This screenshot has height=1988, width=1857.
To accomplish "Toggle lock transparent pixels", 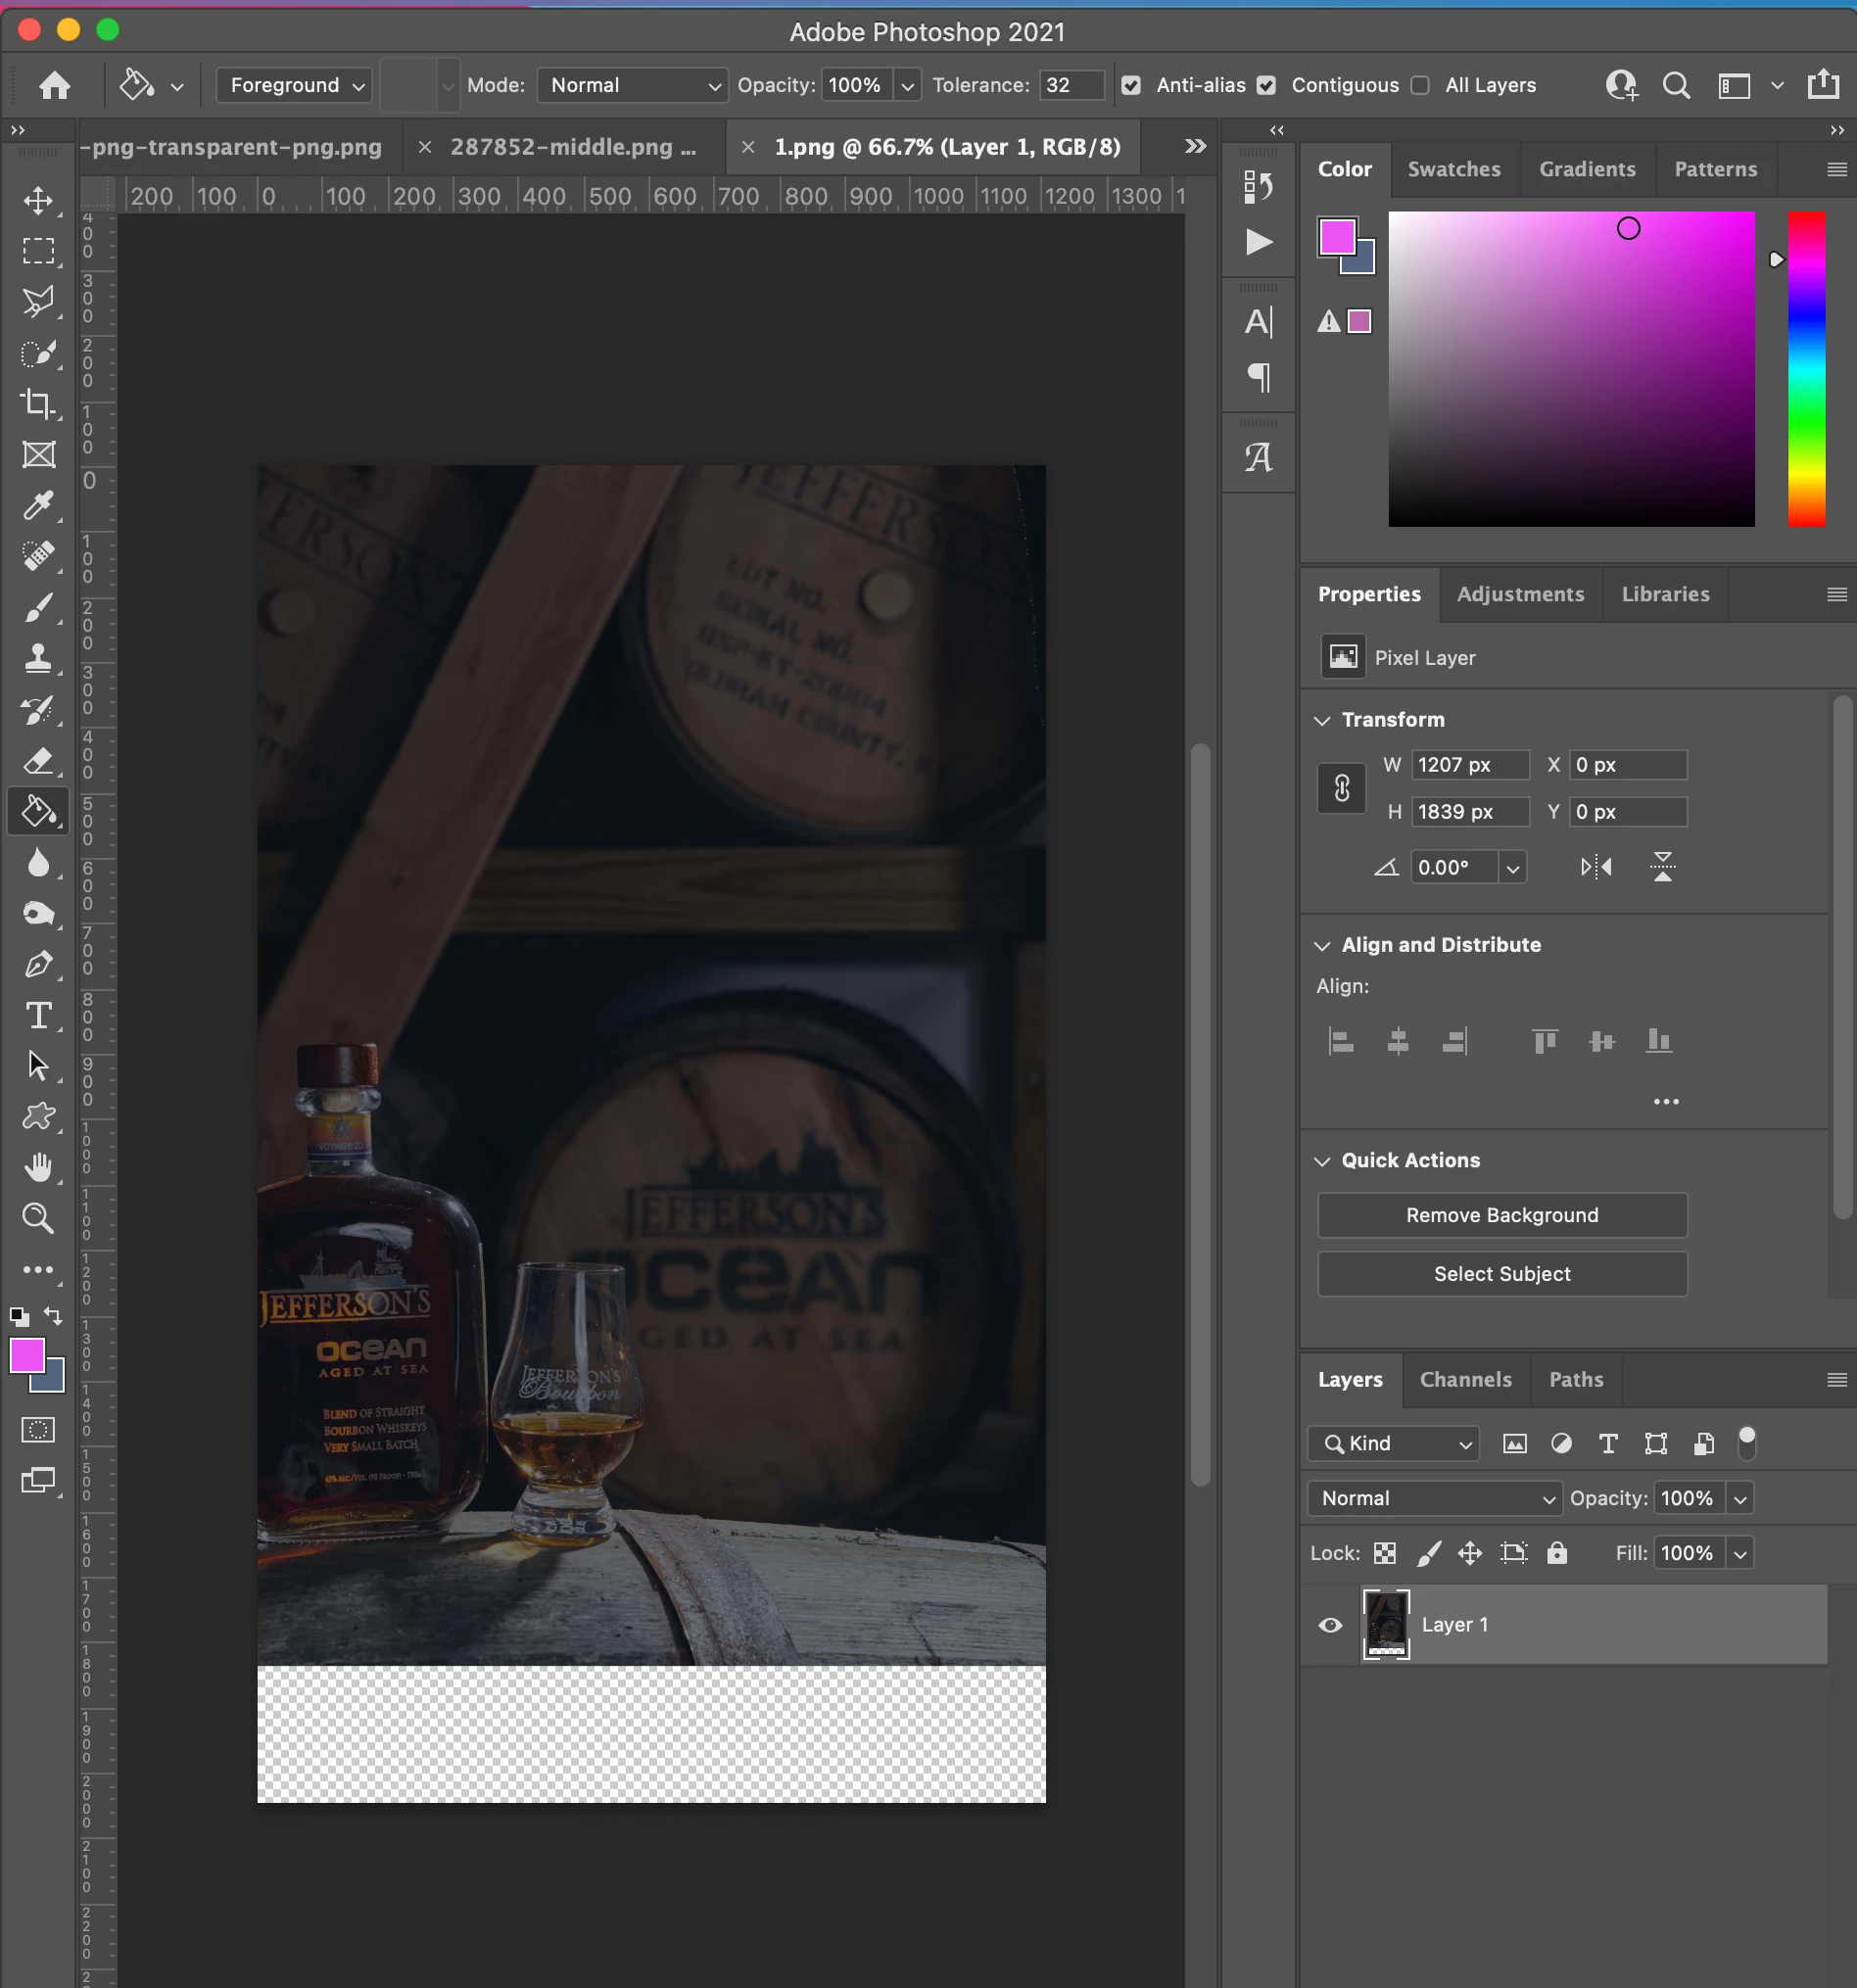I will tap(1385, 1553).
